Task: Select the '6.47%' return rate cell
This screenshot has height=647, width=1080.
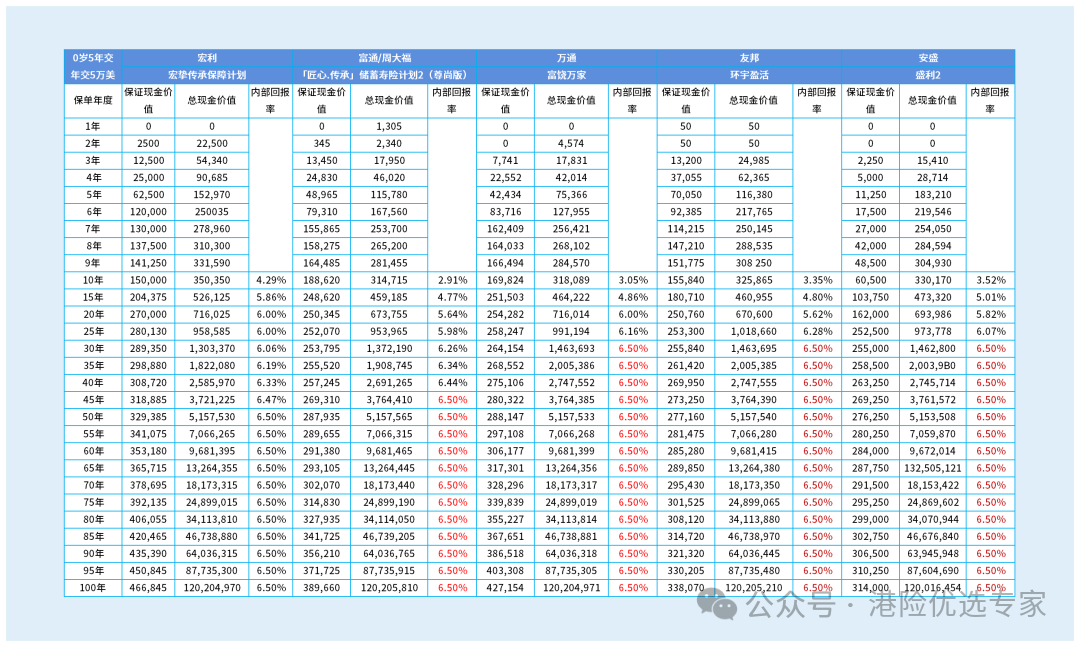Action: tap(271, 400)
